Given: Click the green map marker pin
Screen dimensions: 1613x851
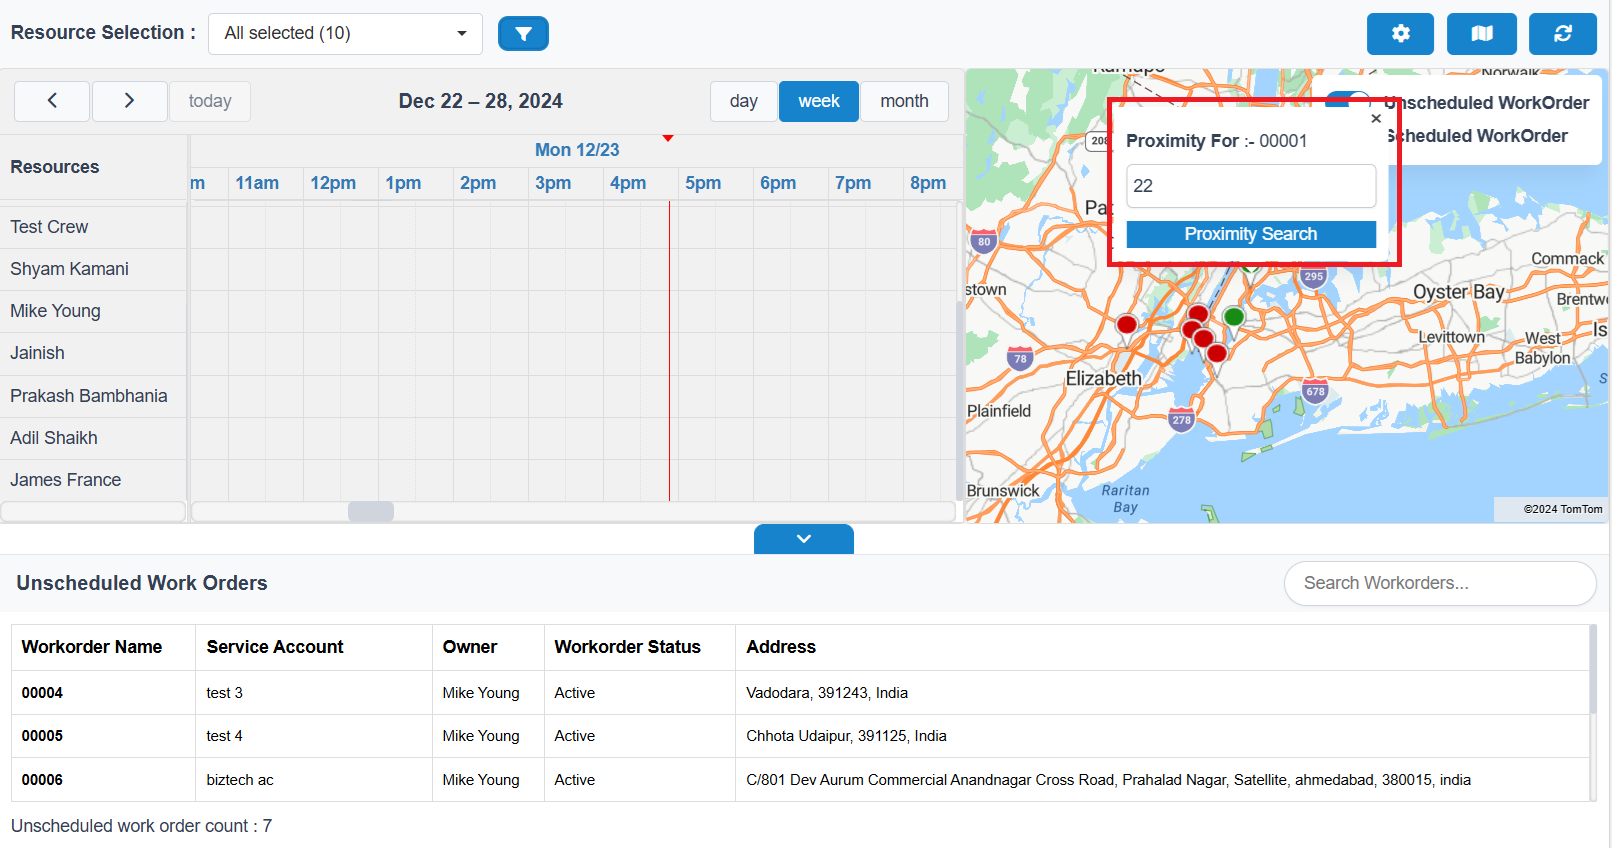Looking at the screenshot, I should point(1234,319).
